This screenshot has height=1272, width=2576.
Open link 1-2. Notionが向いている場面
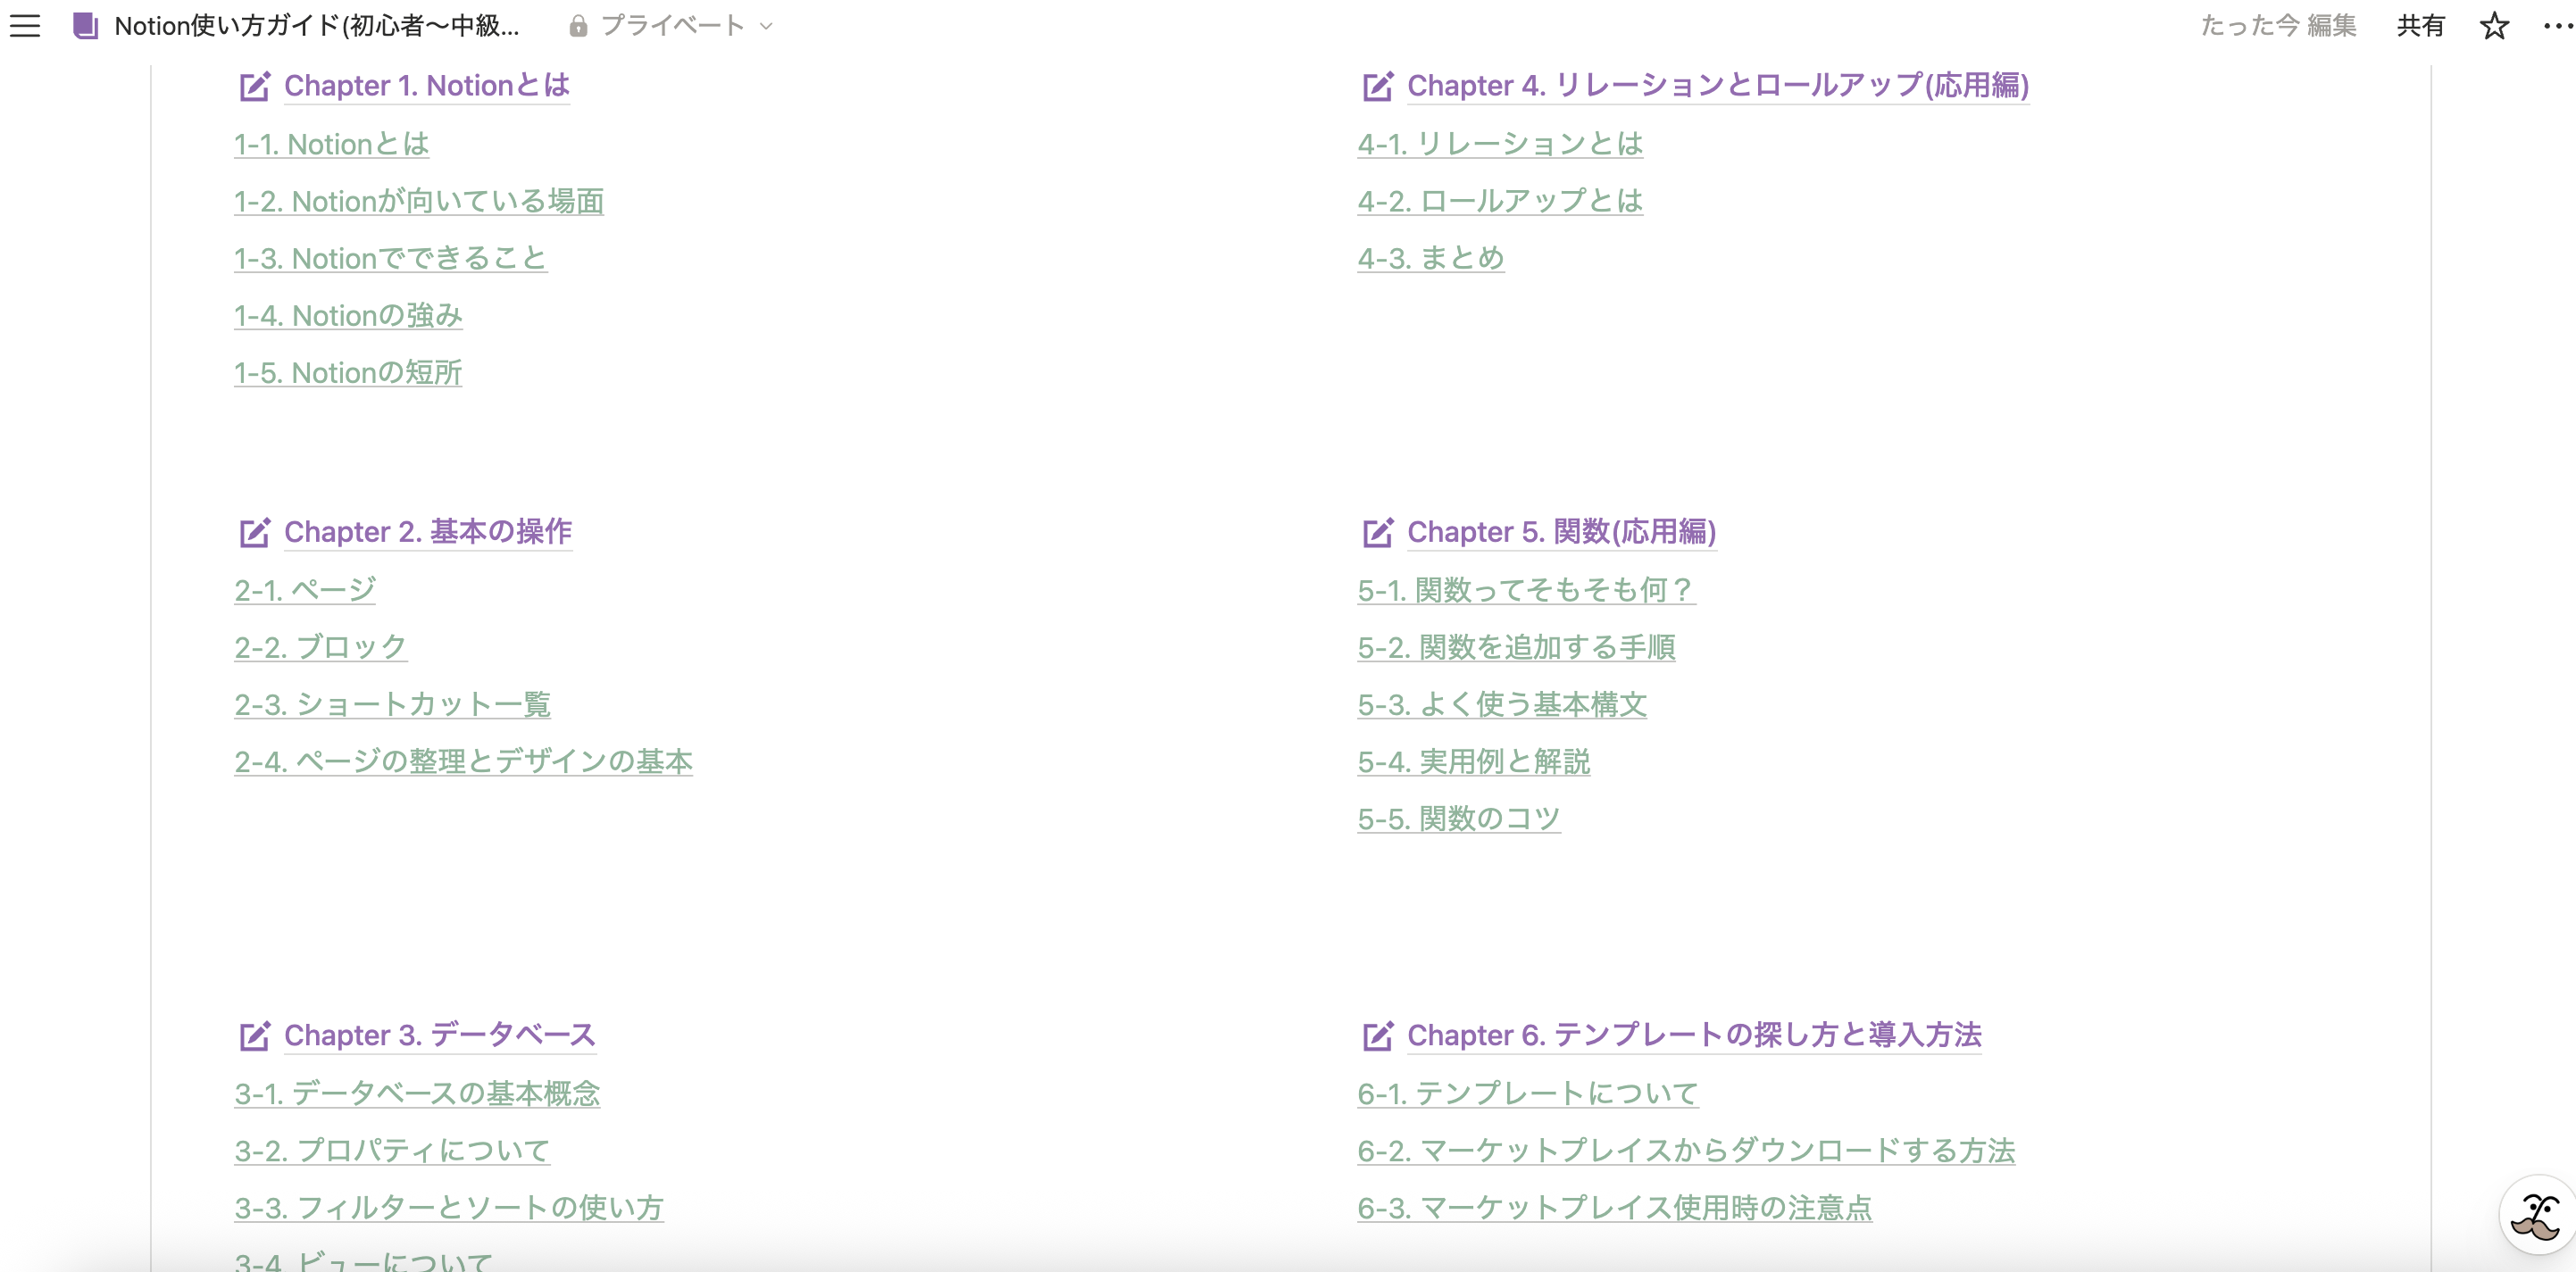pos(418,202)
